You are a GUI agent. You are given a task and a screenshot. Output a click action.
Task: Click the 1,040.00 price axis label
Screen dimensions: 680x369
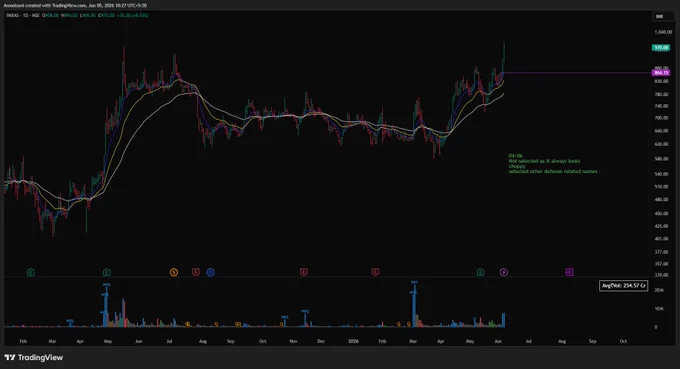pos(663,32)
